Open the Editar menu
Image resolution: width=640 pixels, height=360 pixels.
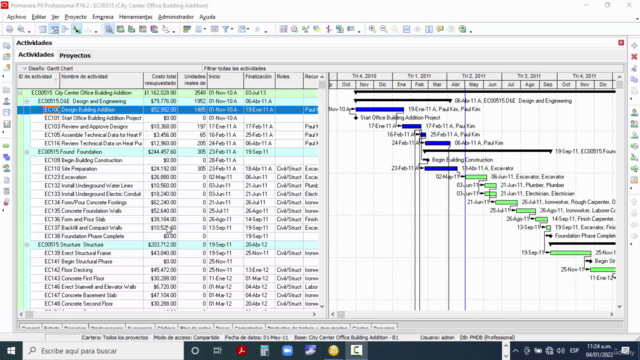(x=39, y=17)
